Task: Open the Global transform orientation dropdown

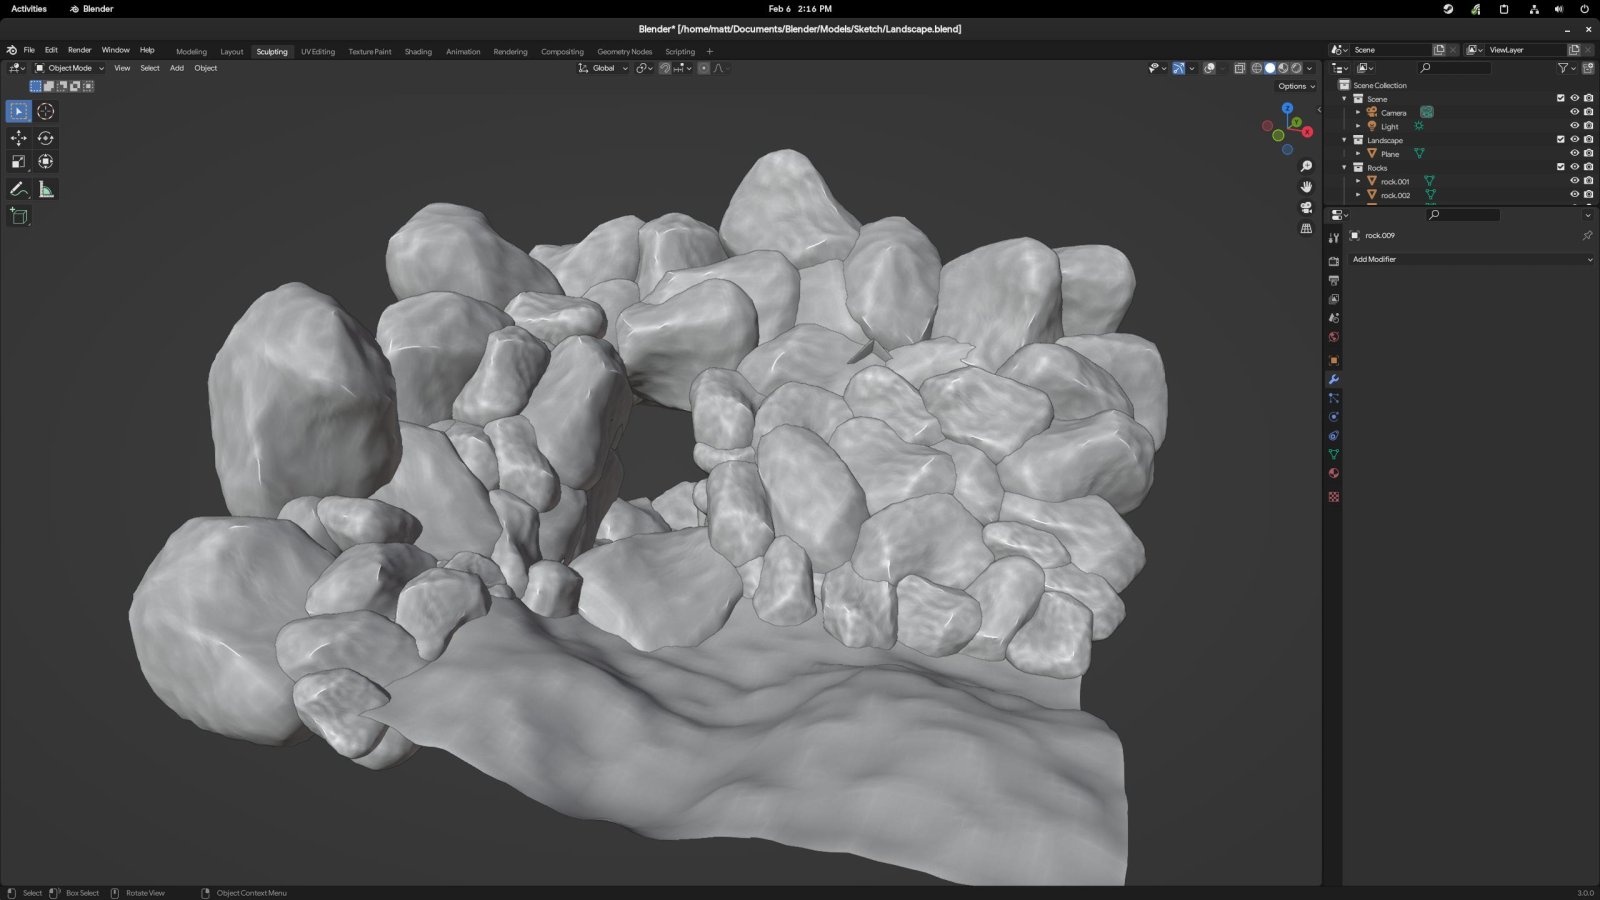Action: pos(603,68)
